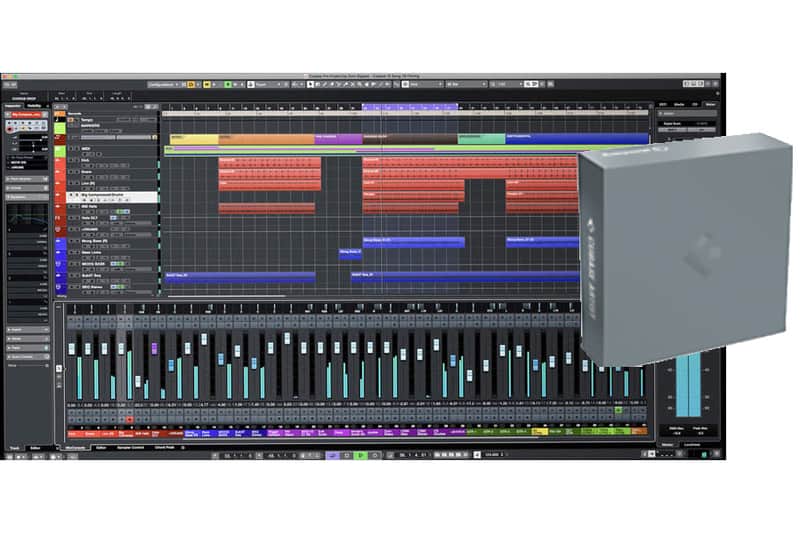Open the Grid Type Bar dropdown
This screenshot has width=800, height=533.
(465, 84)
